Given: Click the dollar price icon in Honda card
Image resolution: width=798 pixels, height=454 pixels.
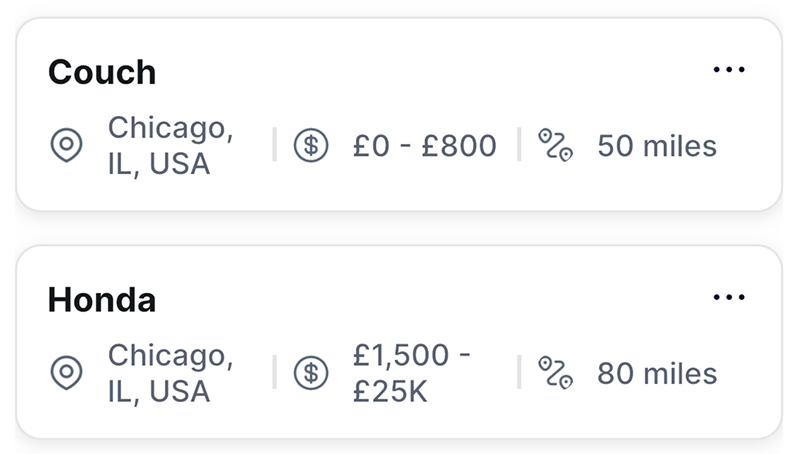Looking at the screenshot, I should pyautogui.click(x=311, y=373).
